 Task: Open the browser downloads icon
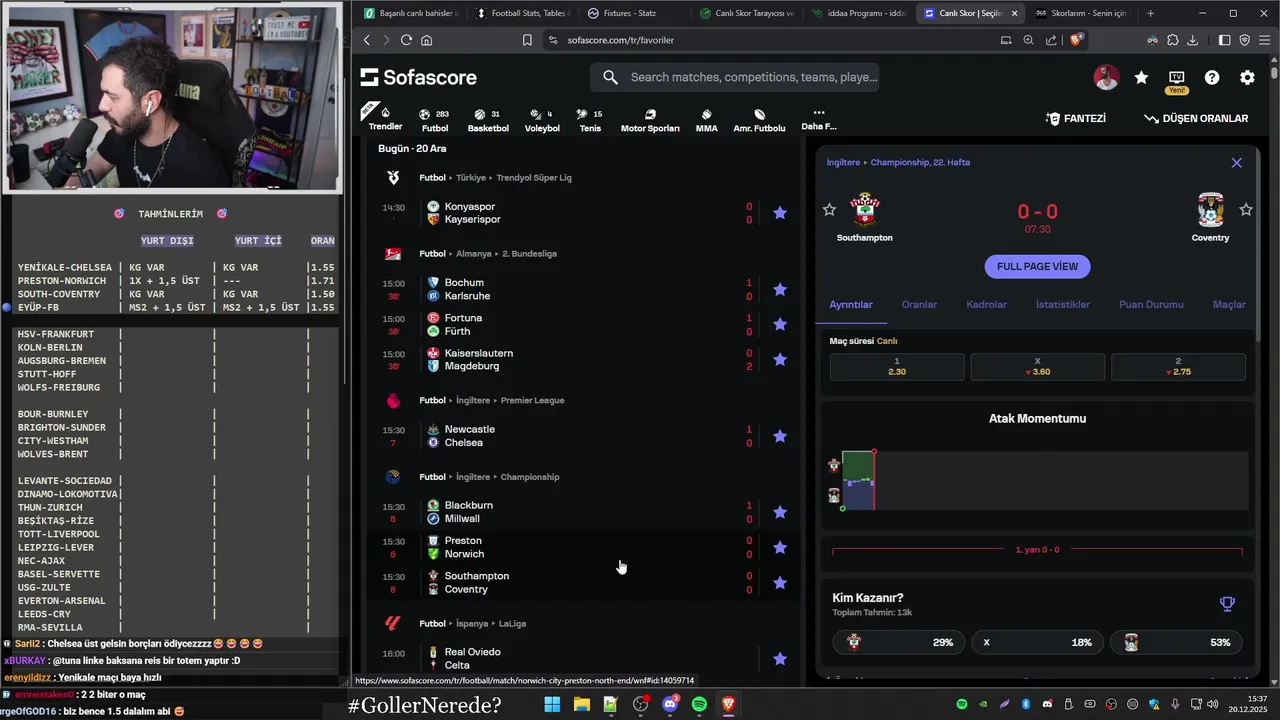[1192, 40]
